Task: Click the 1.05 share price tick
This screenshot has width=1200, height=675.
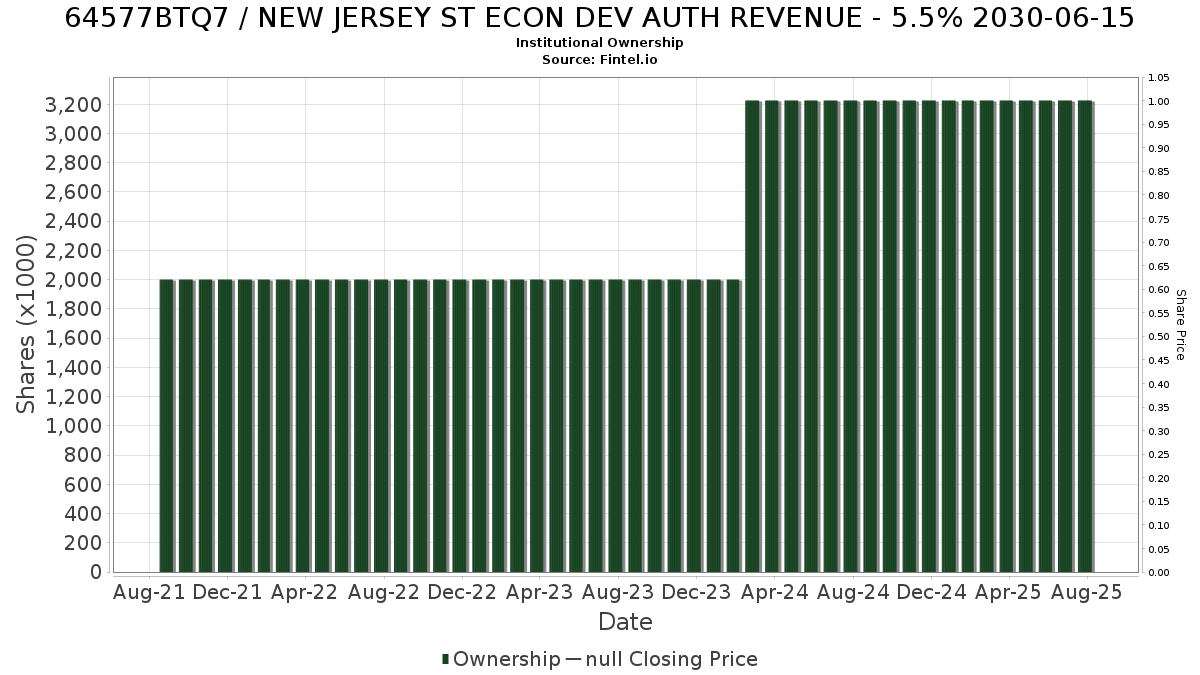Action: (1159, 78)
